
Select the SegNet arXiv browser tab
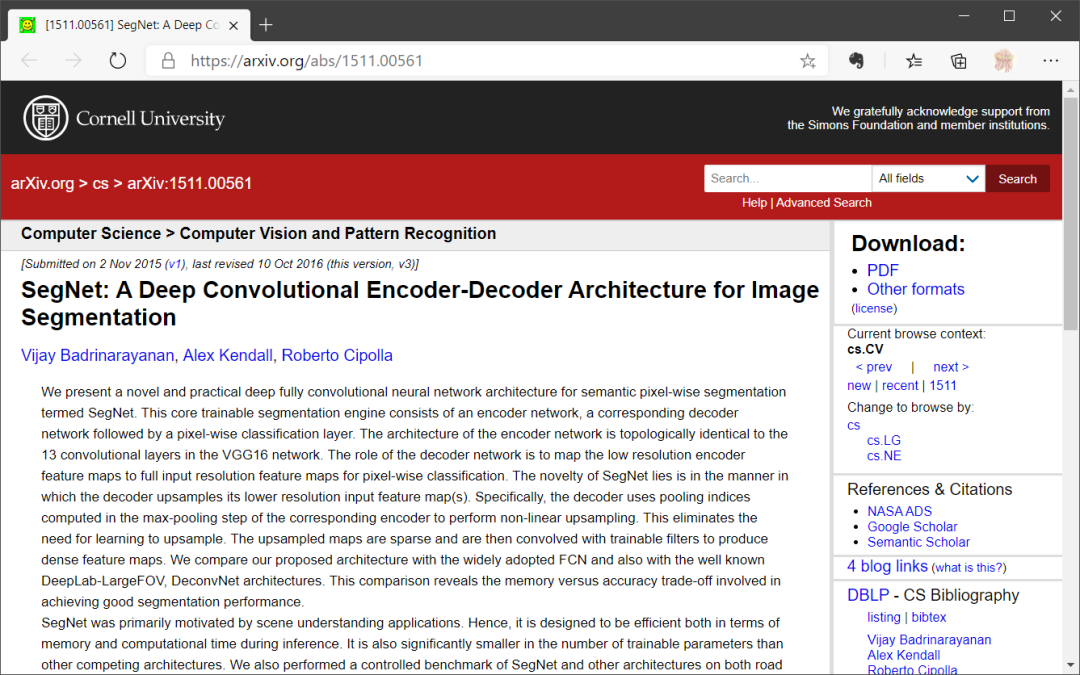(128, 25)
